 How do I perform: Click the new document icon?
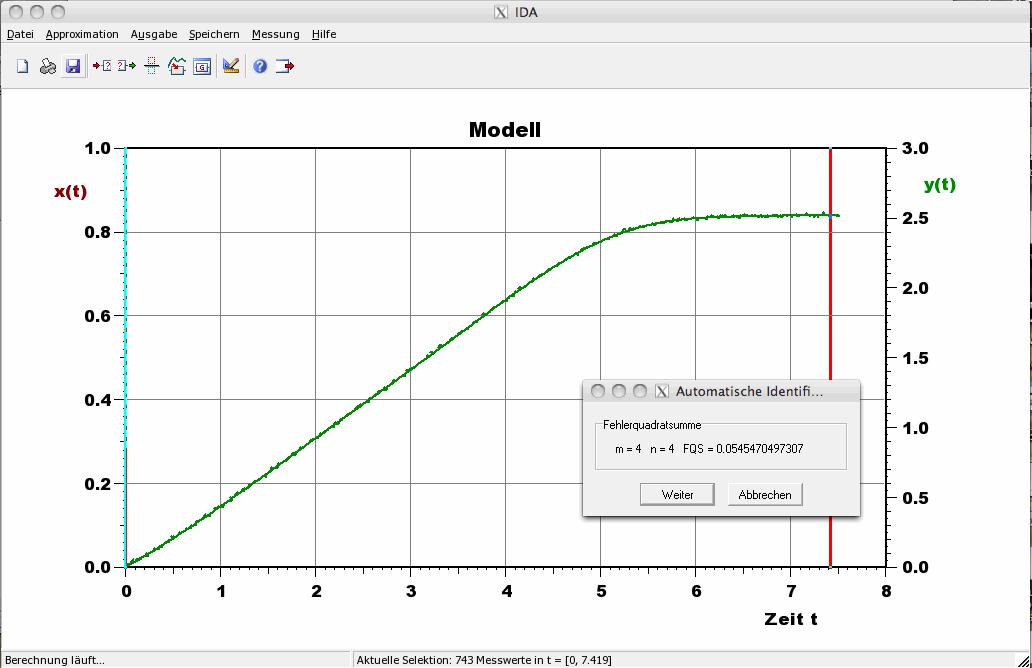22,66
